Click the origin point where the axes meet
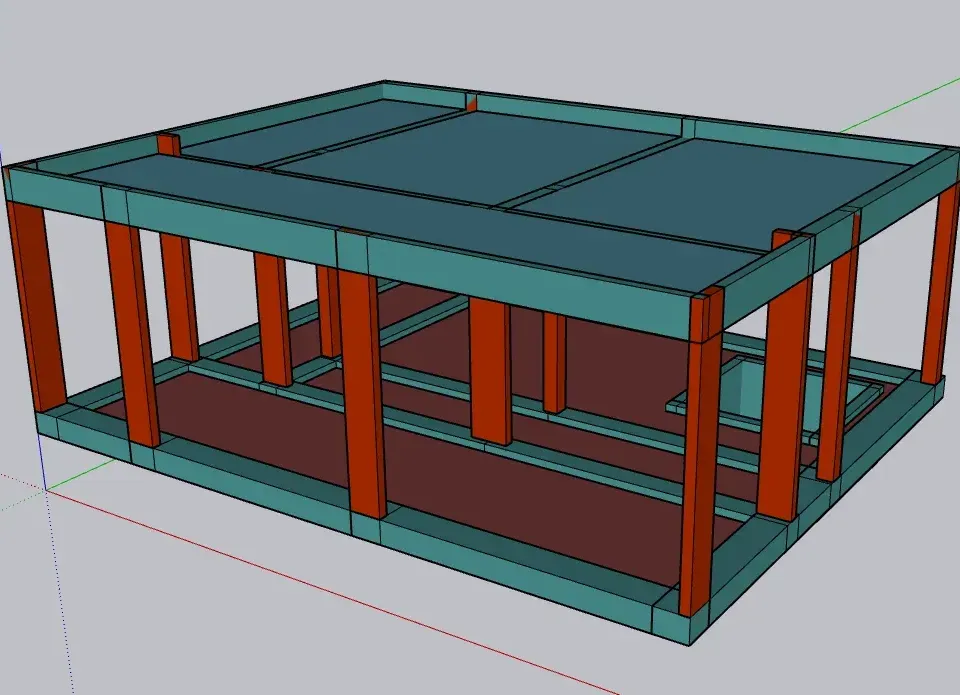This screenshot has width=960, height=695. [45, 489]
